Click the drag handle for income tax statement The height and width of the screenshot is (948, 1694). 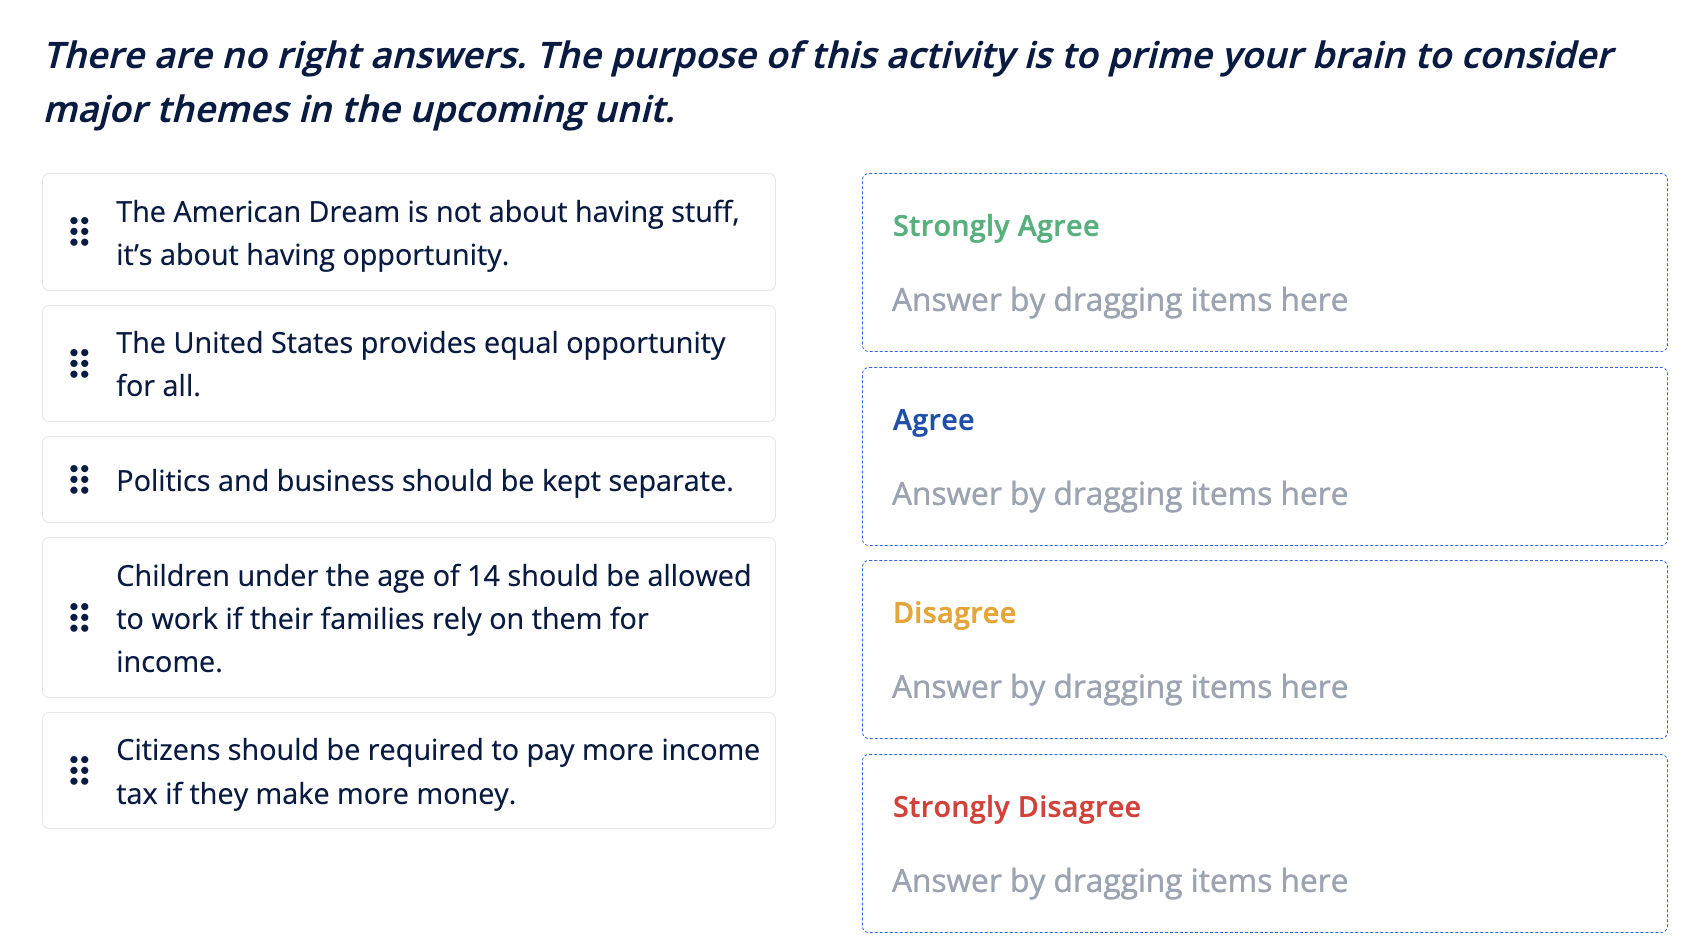coord(79,770)
